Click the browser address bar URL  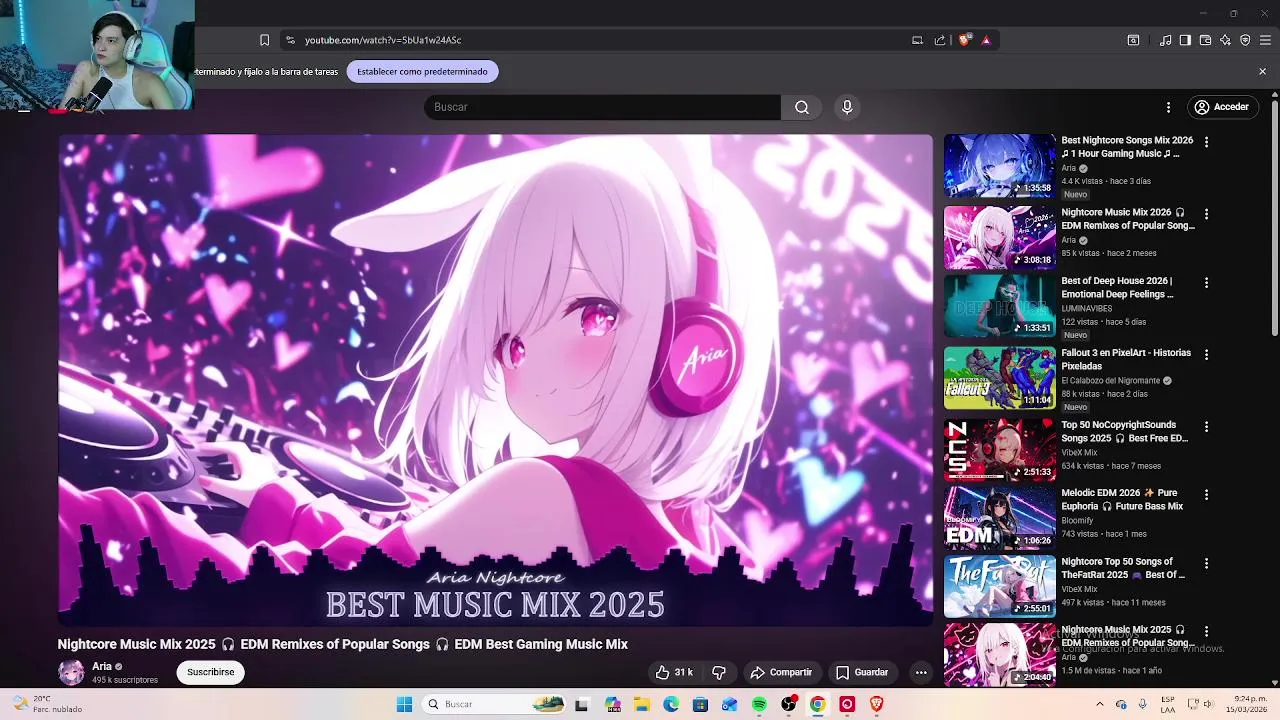[x=383, y=40]
